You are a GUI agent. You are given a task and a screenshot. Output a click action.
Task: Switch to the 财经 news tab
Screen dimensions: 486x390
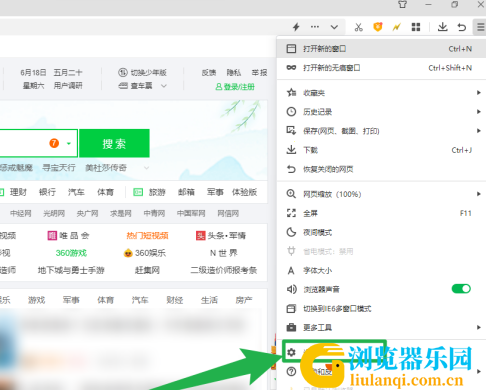(175, 300)
